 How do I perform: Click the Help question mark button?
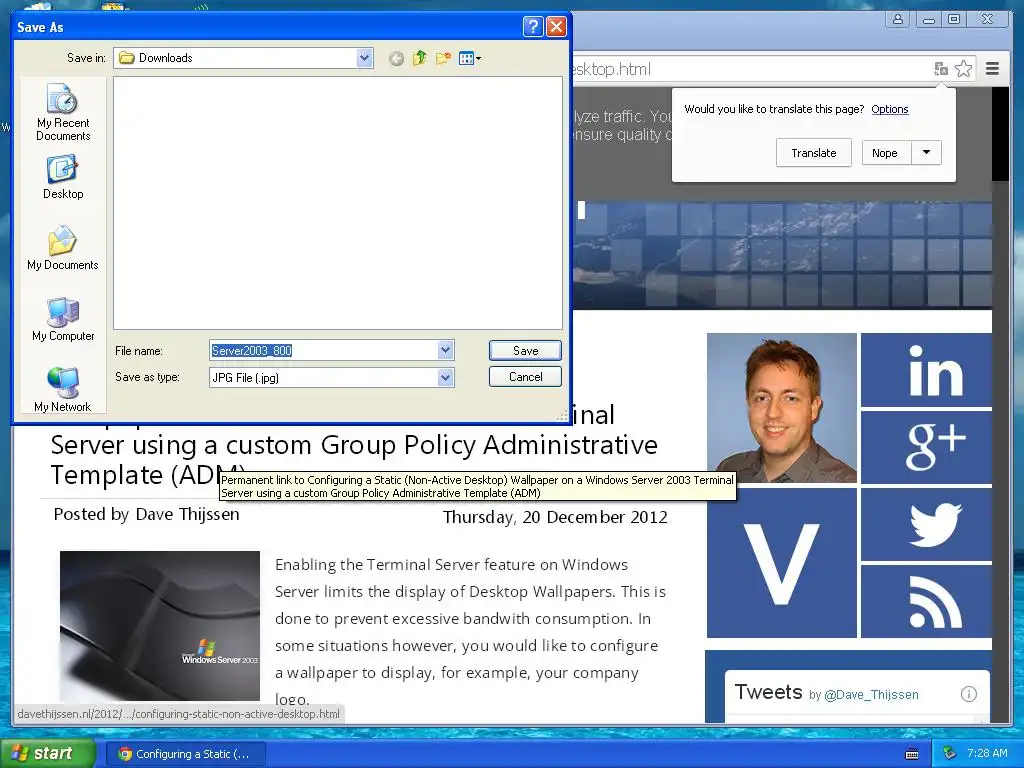533,27
